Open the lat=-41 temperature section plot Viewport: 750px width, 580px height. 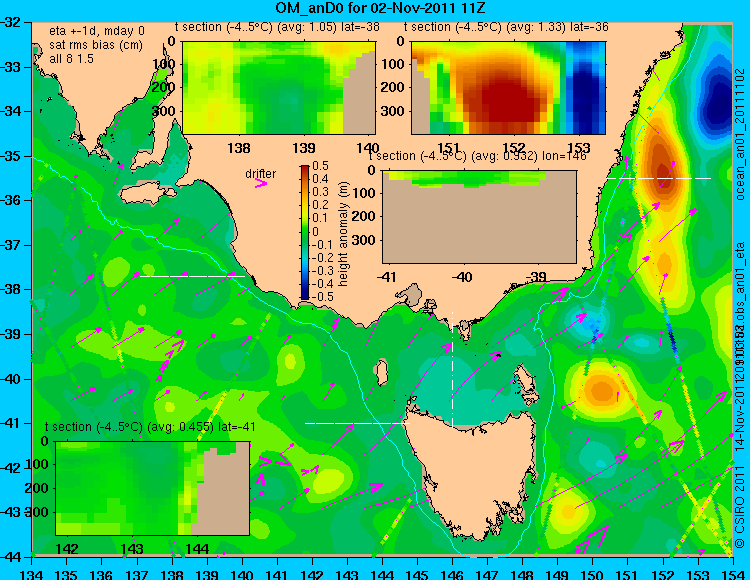pyautogui.click(x=153, y=488)
